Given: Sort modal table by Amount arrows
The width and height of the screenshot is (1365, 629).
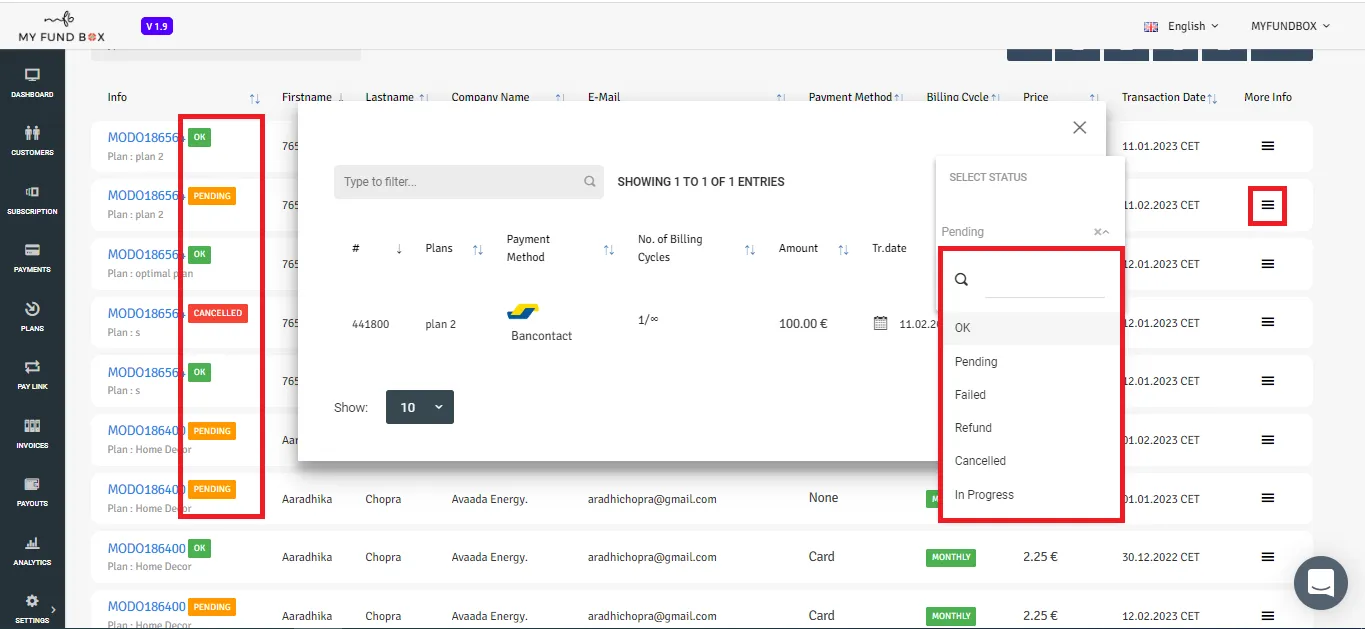Looking at the screenshot, I should point(843,249).
